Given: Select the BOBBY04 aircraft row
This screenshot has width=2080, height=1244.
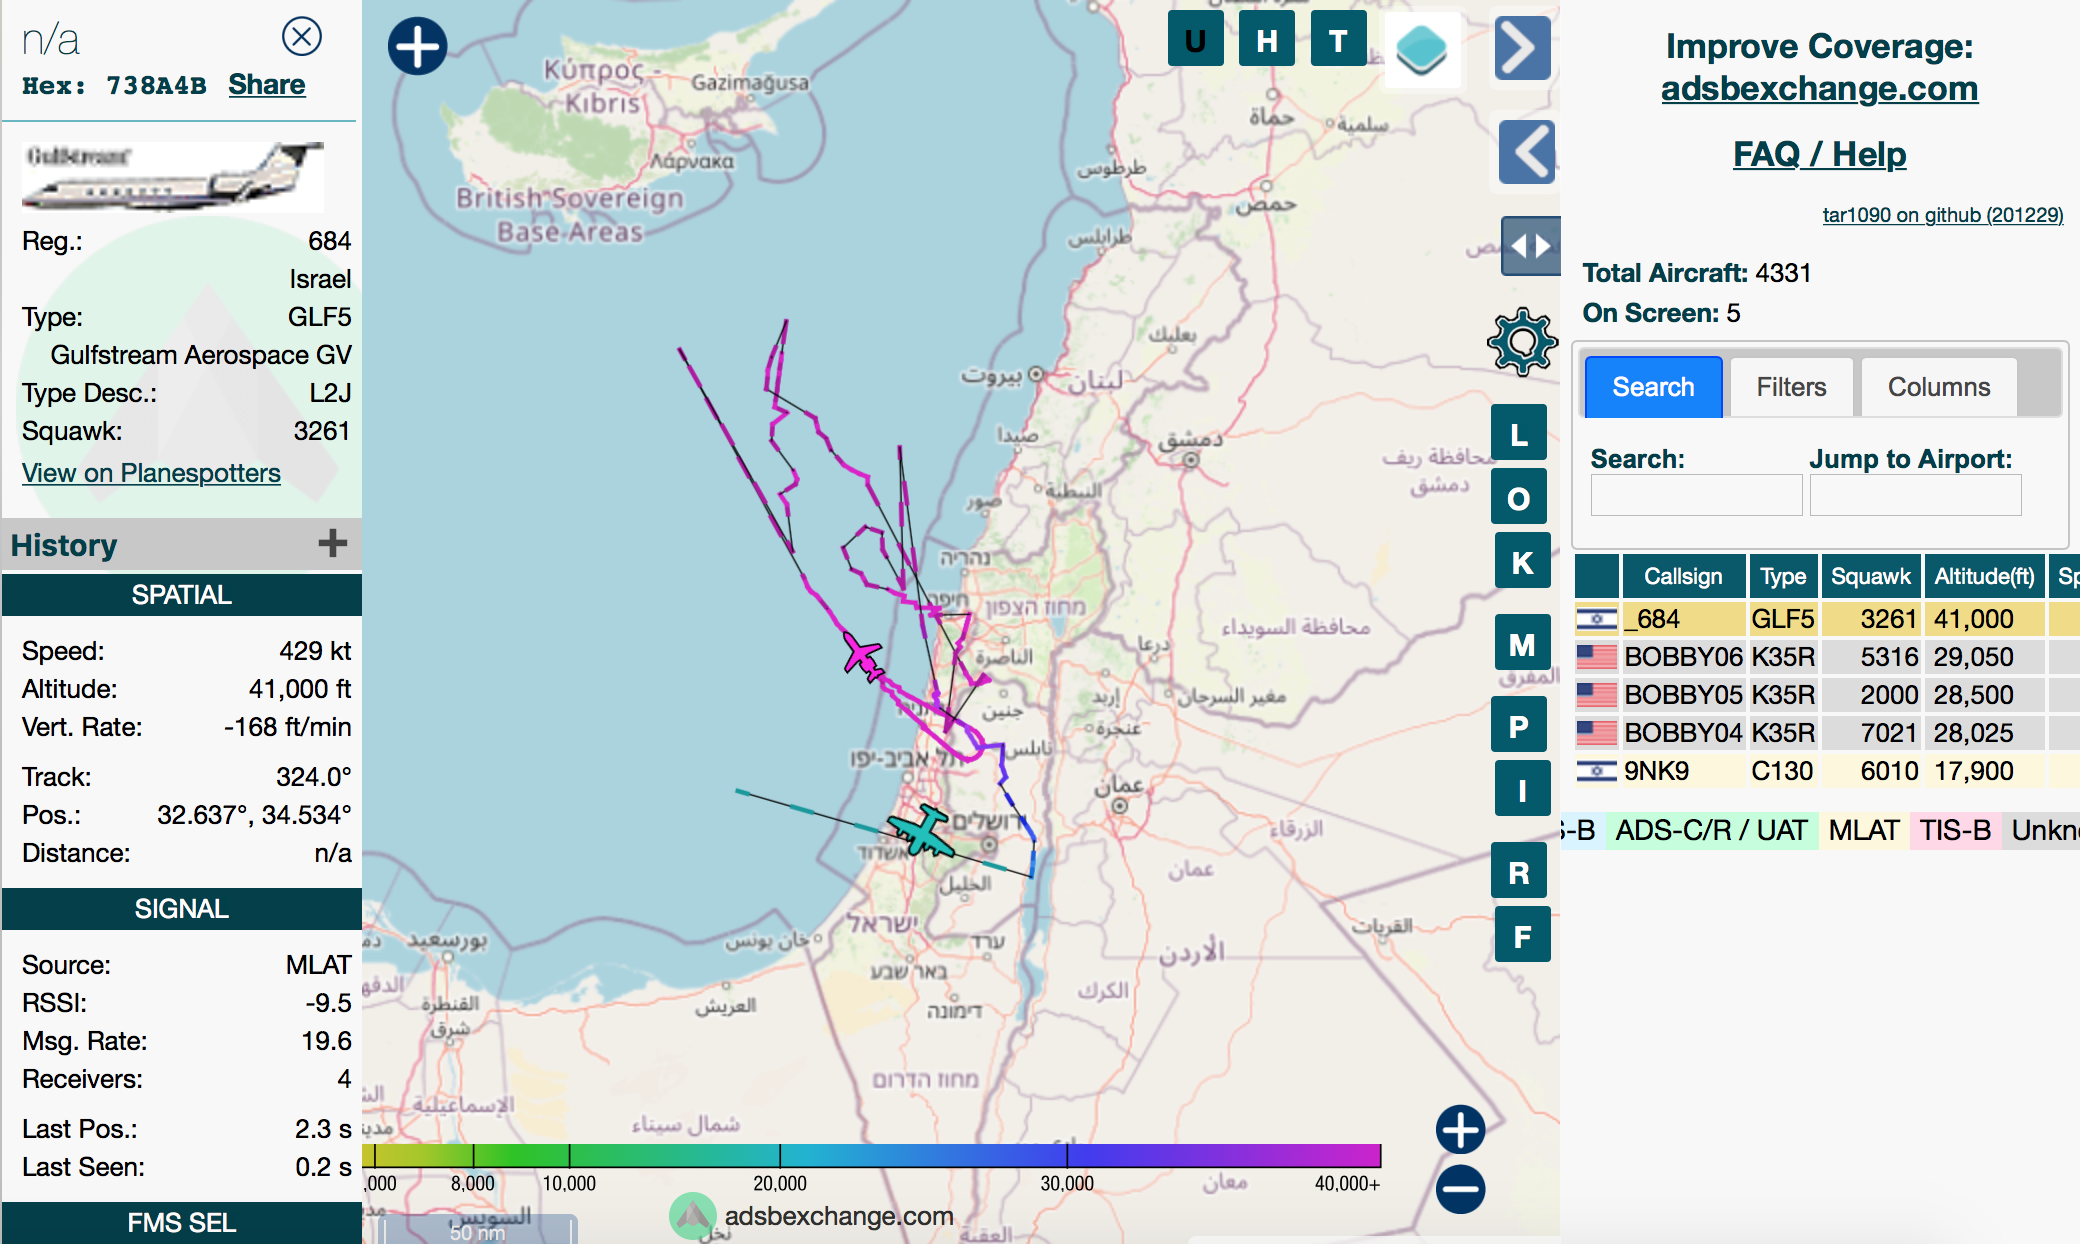Looking at the screenshot, I should coord(1827,733).
